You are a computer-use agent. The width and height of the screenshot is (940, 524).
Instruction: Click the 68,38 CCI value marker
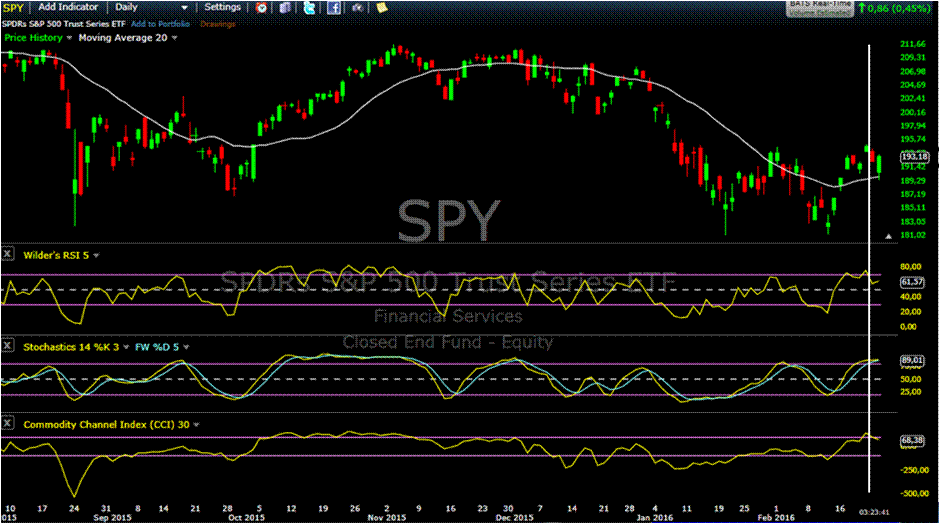pyautogui.click(x=912, y=441)
